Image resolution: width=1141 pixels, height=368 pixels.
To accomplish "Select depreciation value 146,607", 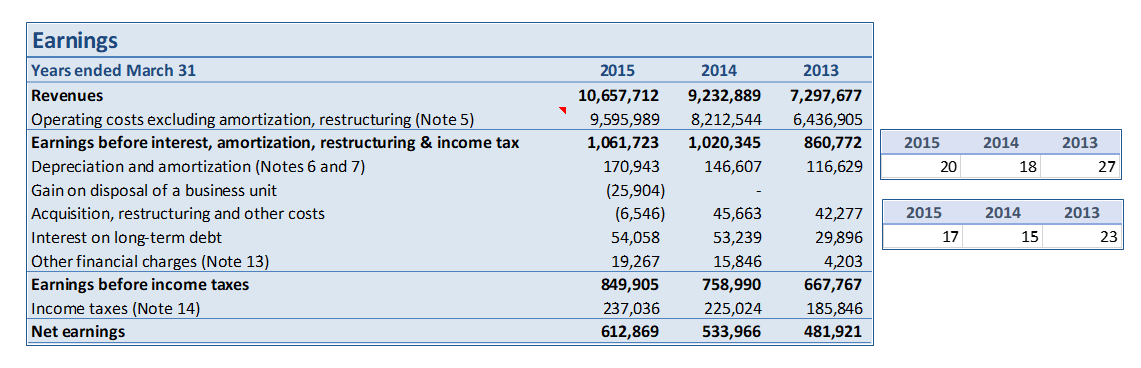I will point(734,167).
